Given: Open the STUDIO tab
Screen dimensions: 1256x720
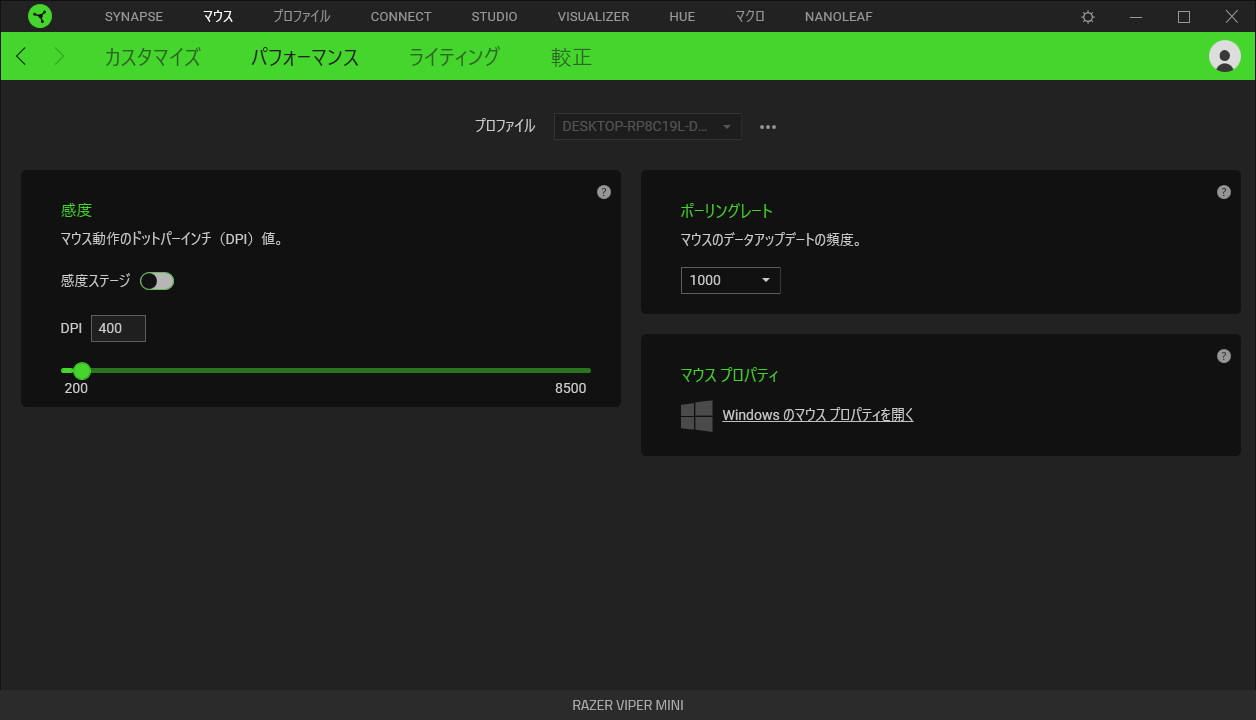Looking at the screenshot, I should tap(495, 17).
